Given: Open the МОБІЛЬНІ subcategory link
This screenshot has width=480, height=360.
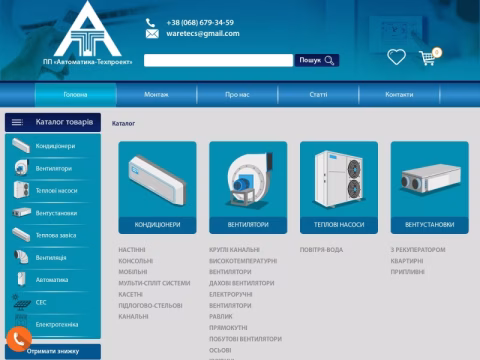Looking at the screenshot, I should [133, 272].
